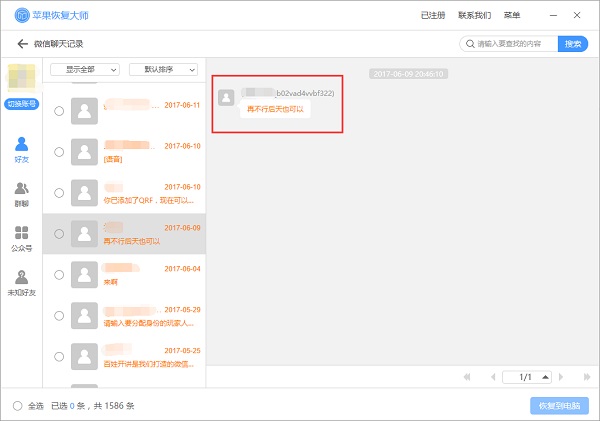Click the 恢复到电脑 restore button
The height and width of the screenshot is (421, 600).
(559, 406)
